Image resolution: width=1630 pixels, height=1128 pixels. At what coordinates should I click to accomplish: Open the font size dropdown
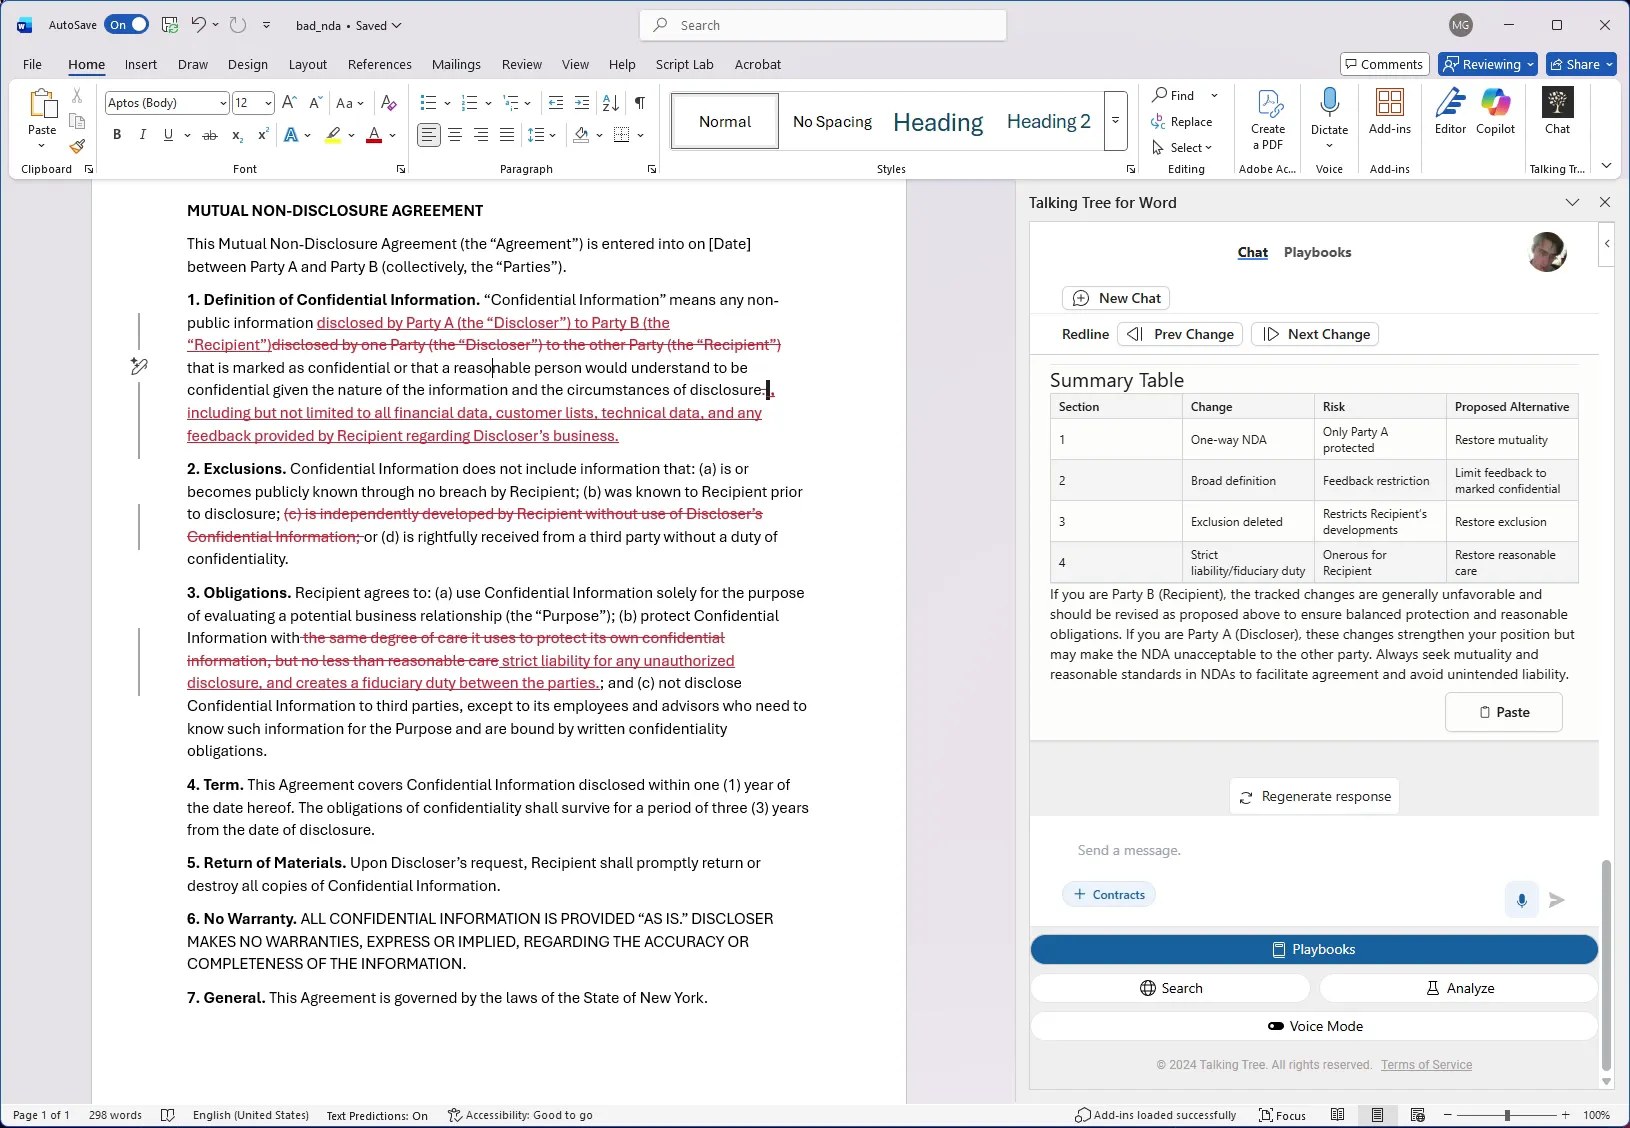click(268, 103)
